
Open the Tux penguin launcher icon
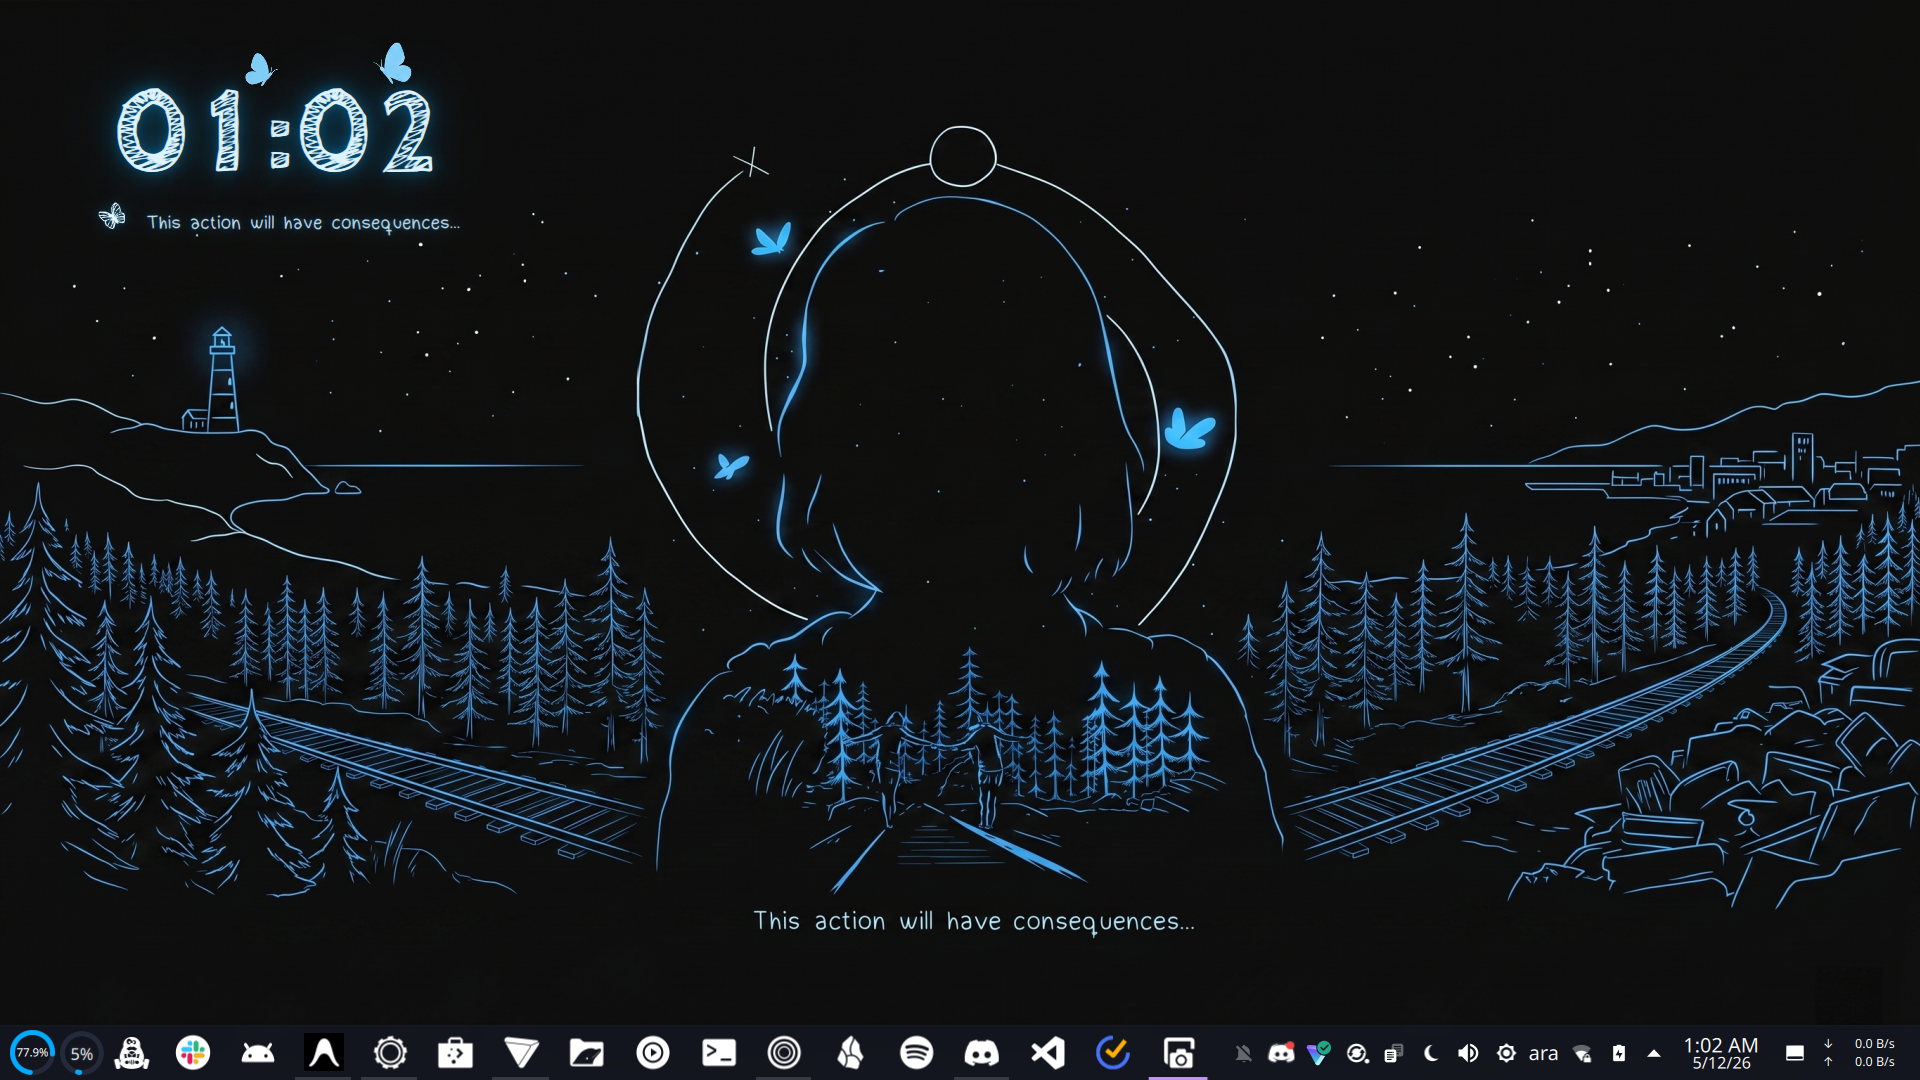click(x=132, y=1053)
